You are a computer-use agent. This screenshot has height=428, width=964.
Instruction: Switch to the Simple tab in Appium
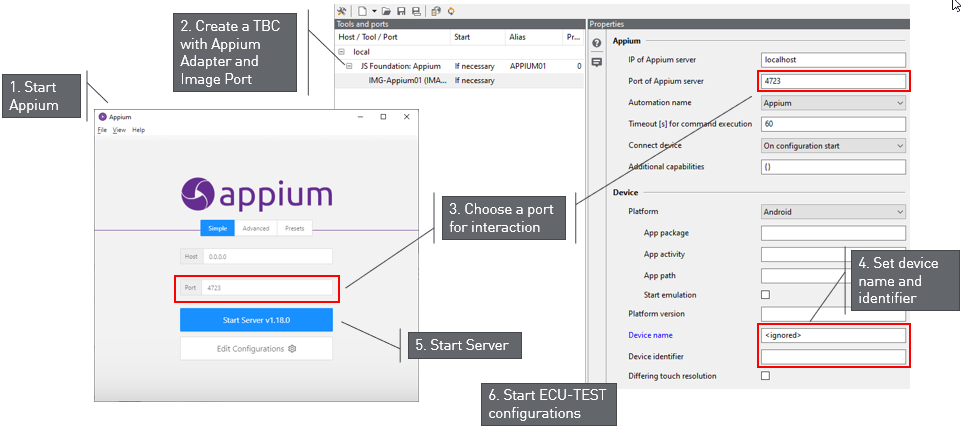pos(218,228)
